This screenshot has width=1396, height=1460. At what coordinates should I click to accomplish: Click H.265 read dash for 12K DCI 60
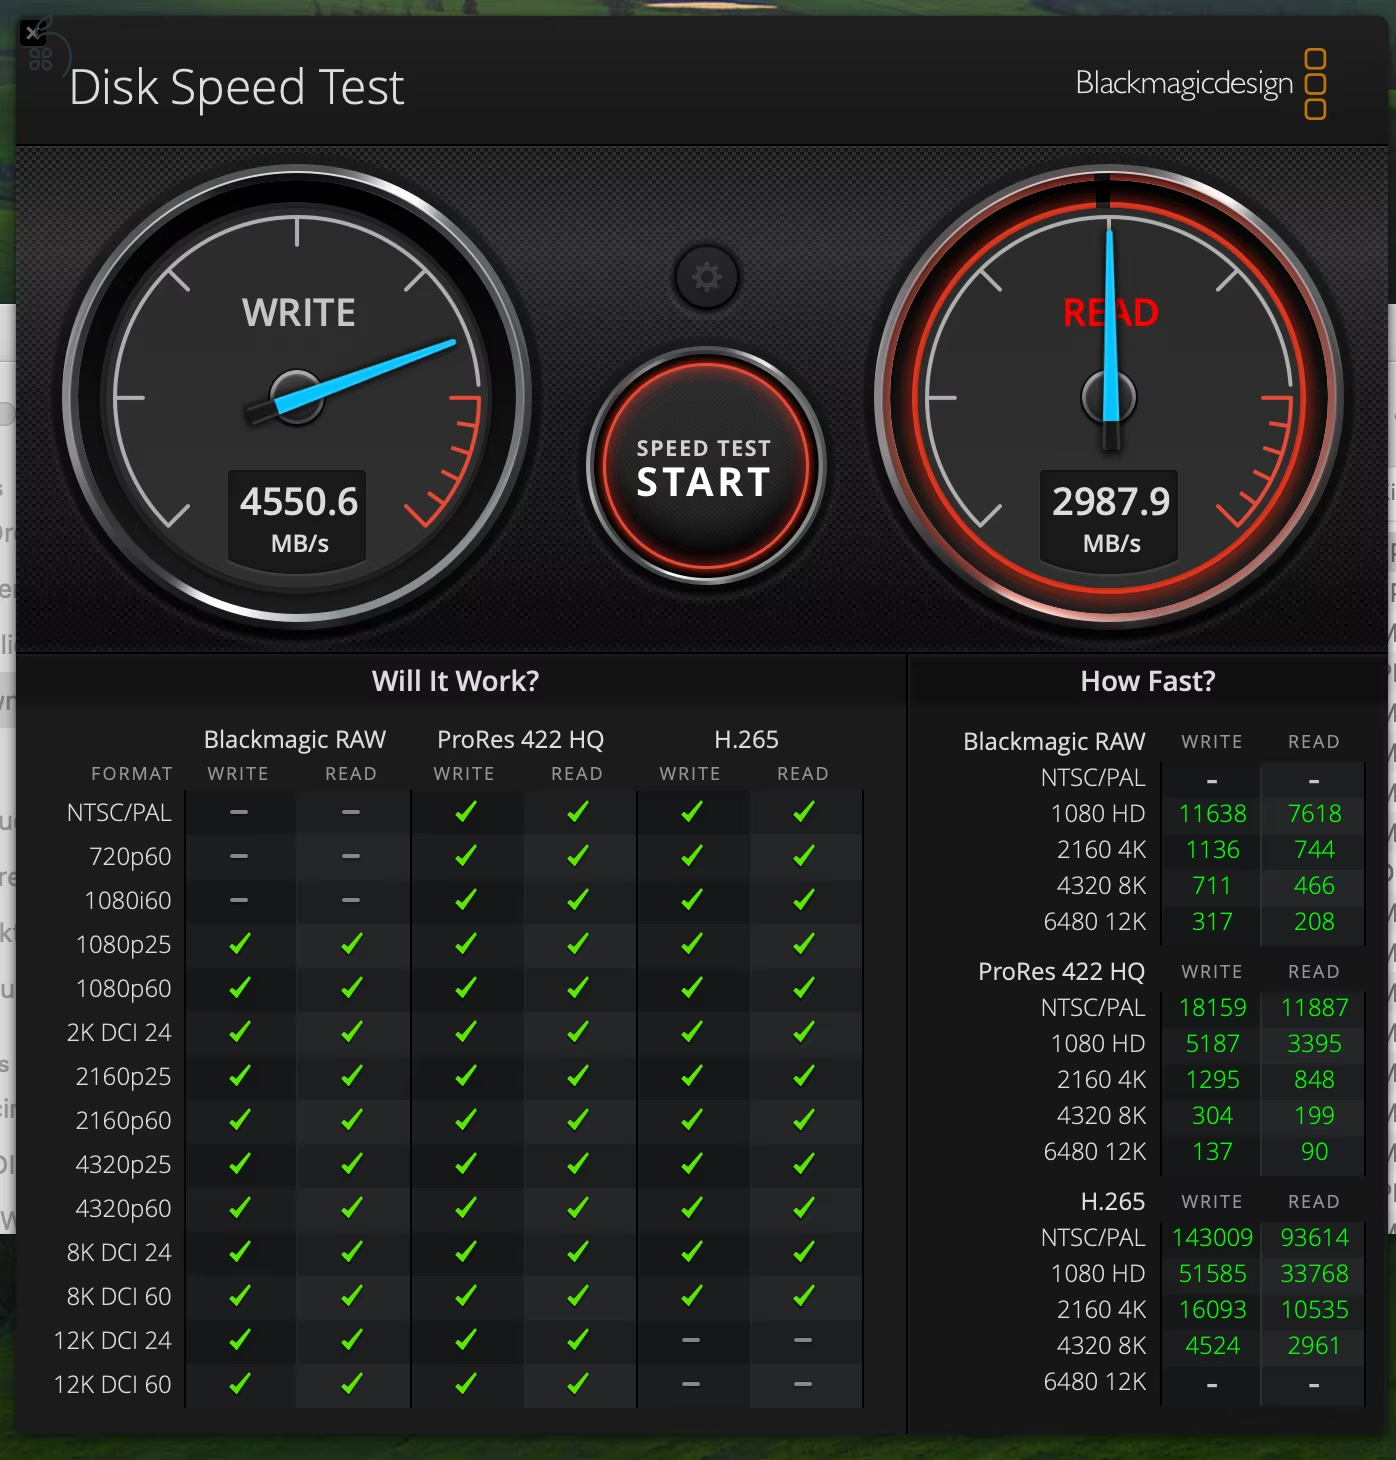pyautogui.click(x=803, y=1384)
